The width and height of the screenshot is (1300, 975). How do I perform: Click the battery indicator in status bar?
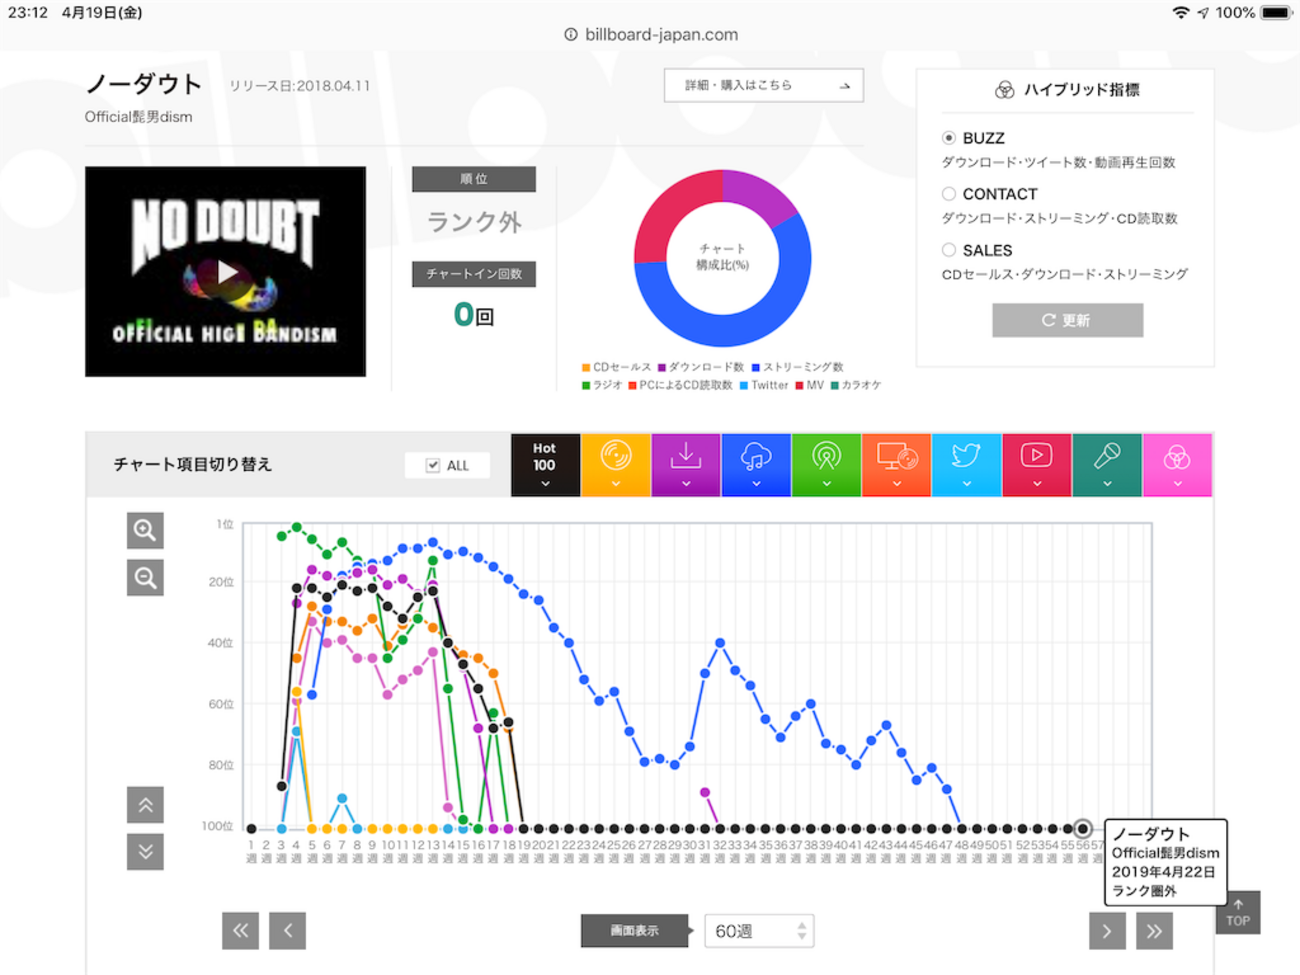(x=1276, y=13)
